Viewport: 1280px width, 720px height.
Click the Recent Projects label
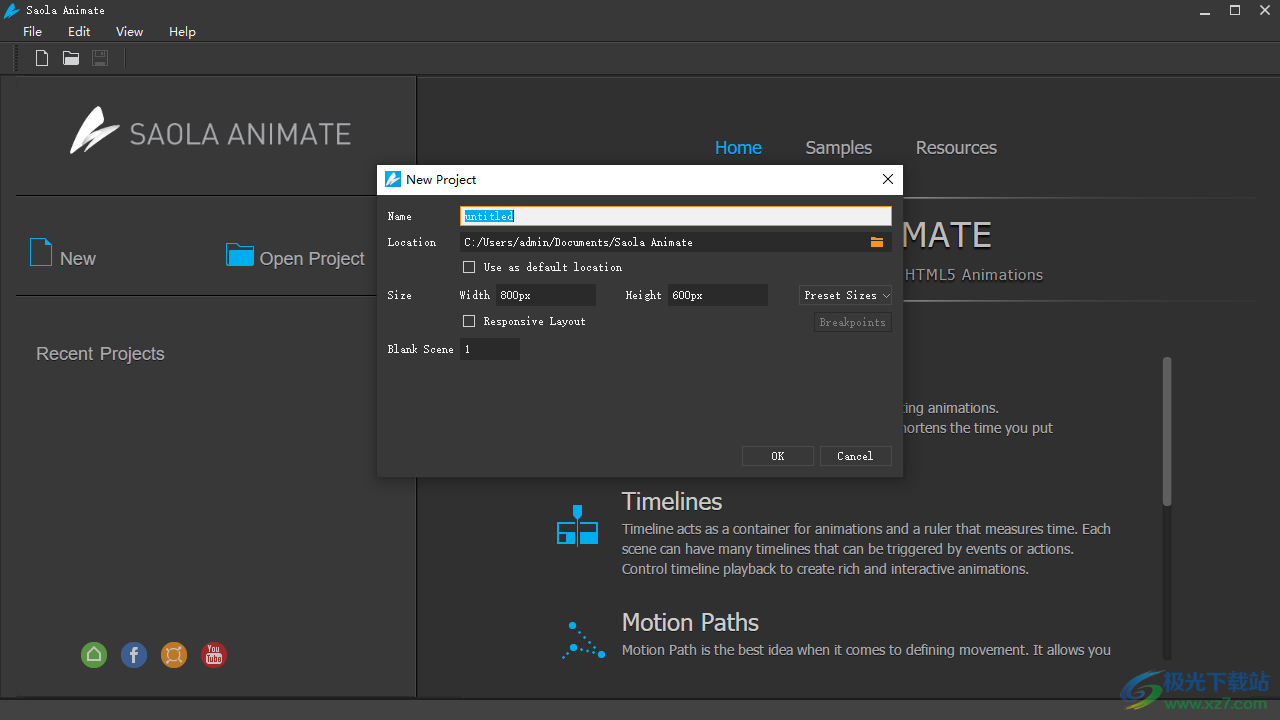coord(100,354)
